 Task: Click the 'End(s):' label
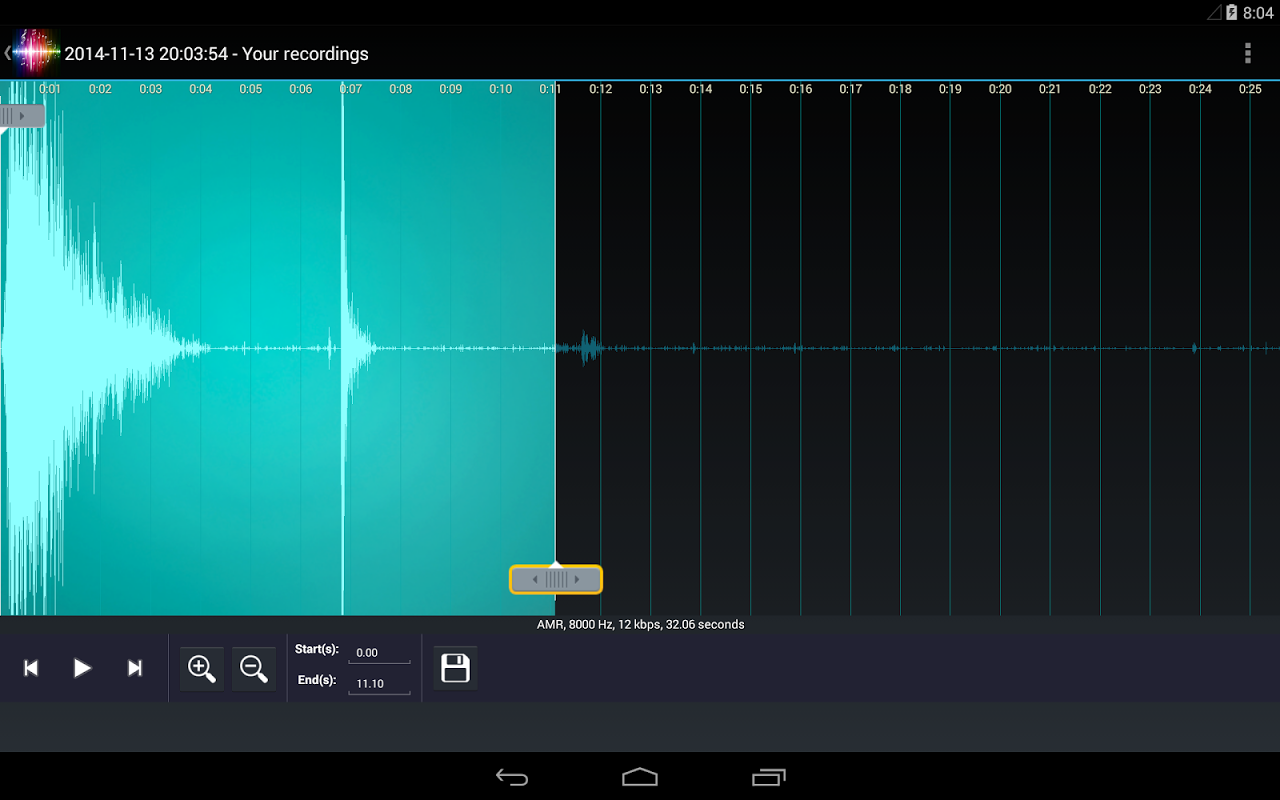coord(316,680)
